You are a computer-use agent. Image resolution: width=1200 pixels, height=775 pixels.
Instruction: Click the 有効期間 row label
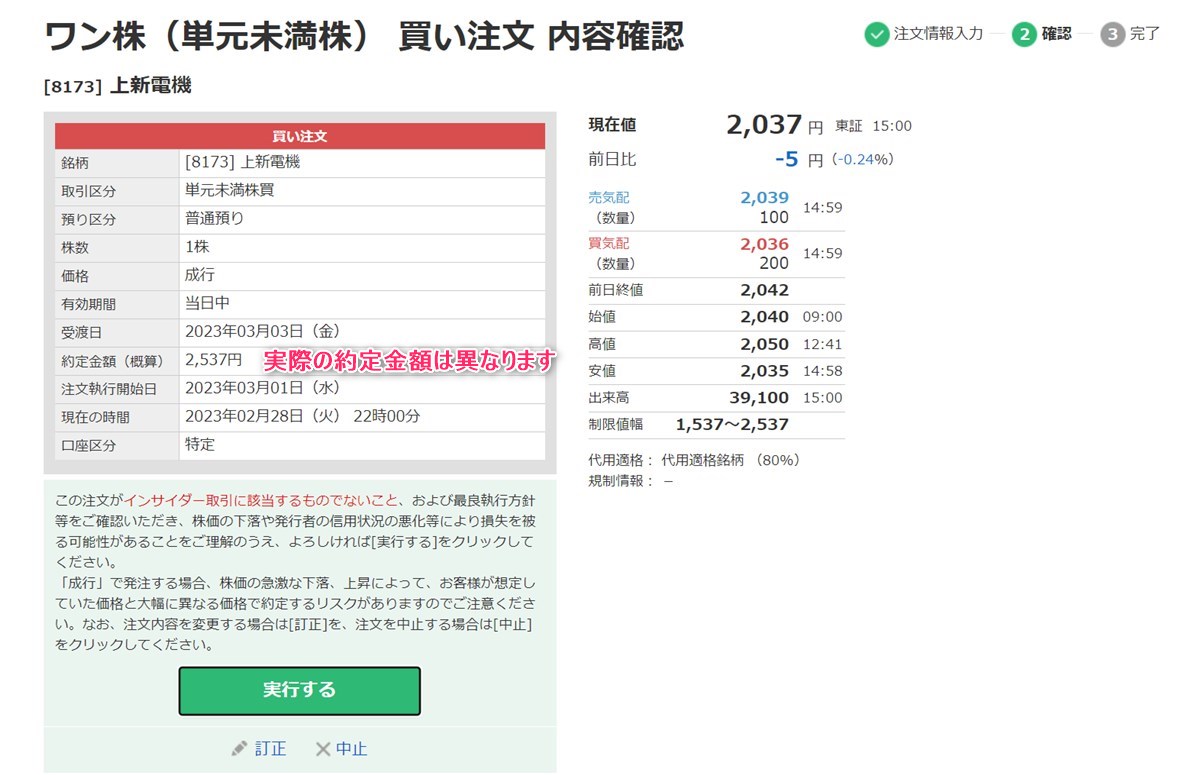[89, 304]
